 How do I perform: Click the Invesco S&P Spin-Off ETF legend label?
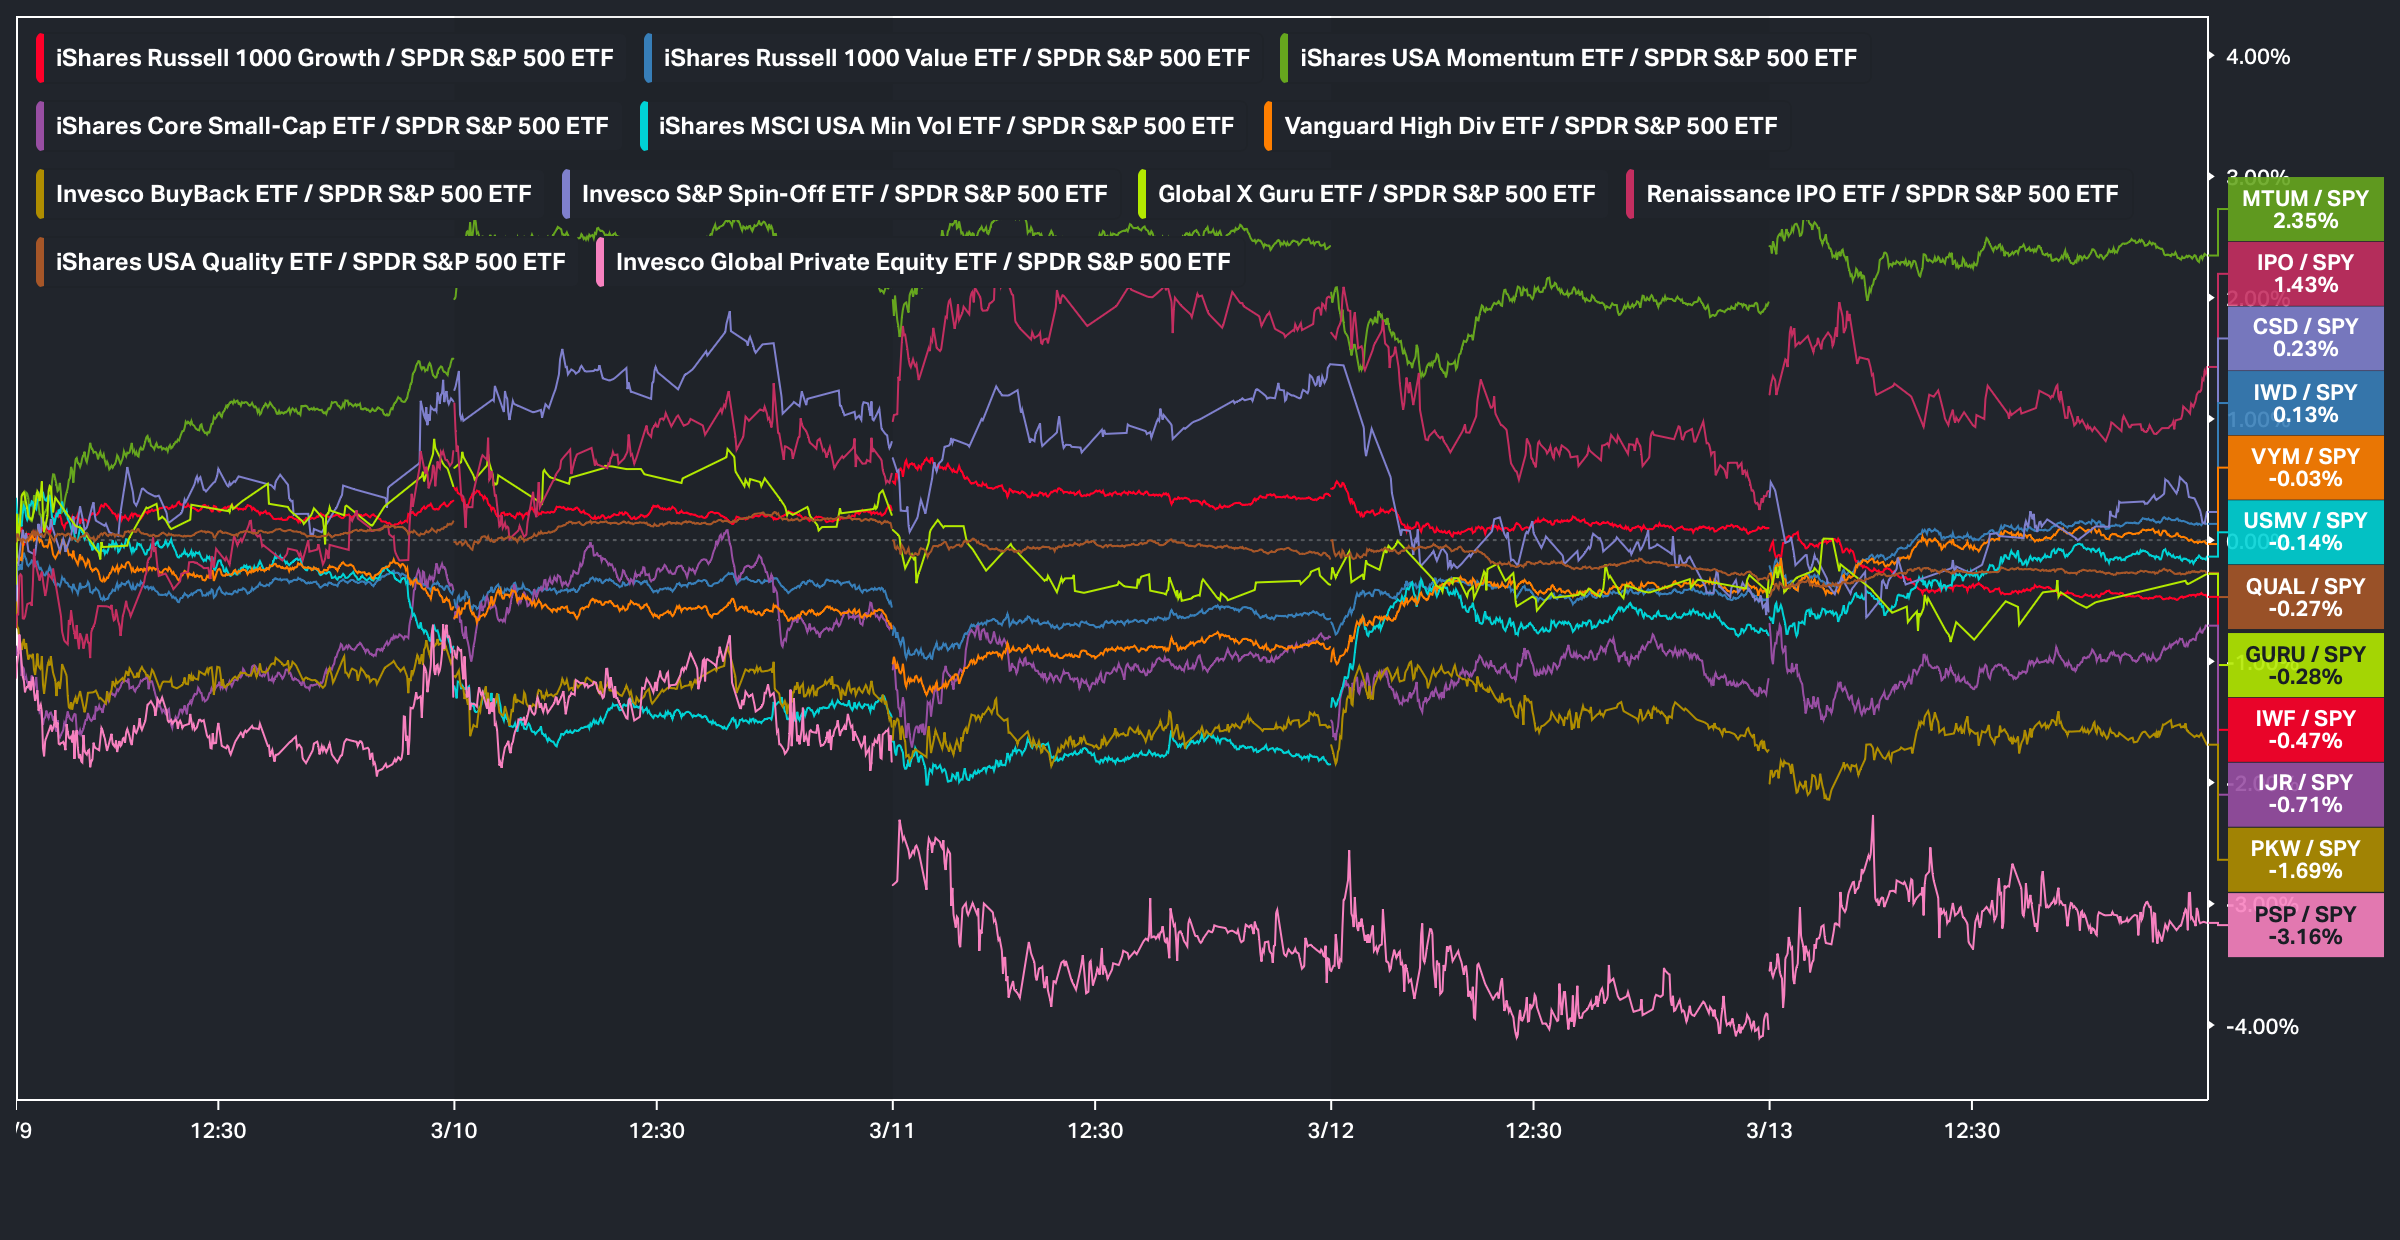(x=844, y=194)
